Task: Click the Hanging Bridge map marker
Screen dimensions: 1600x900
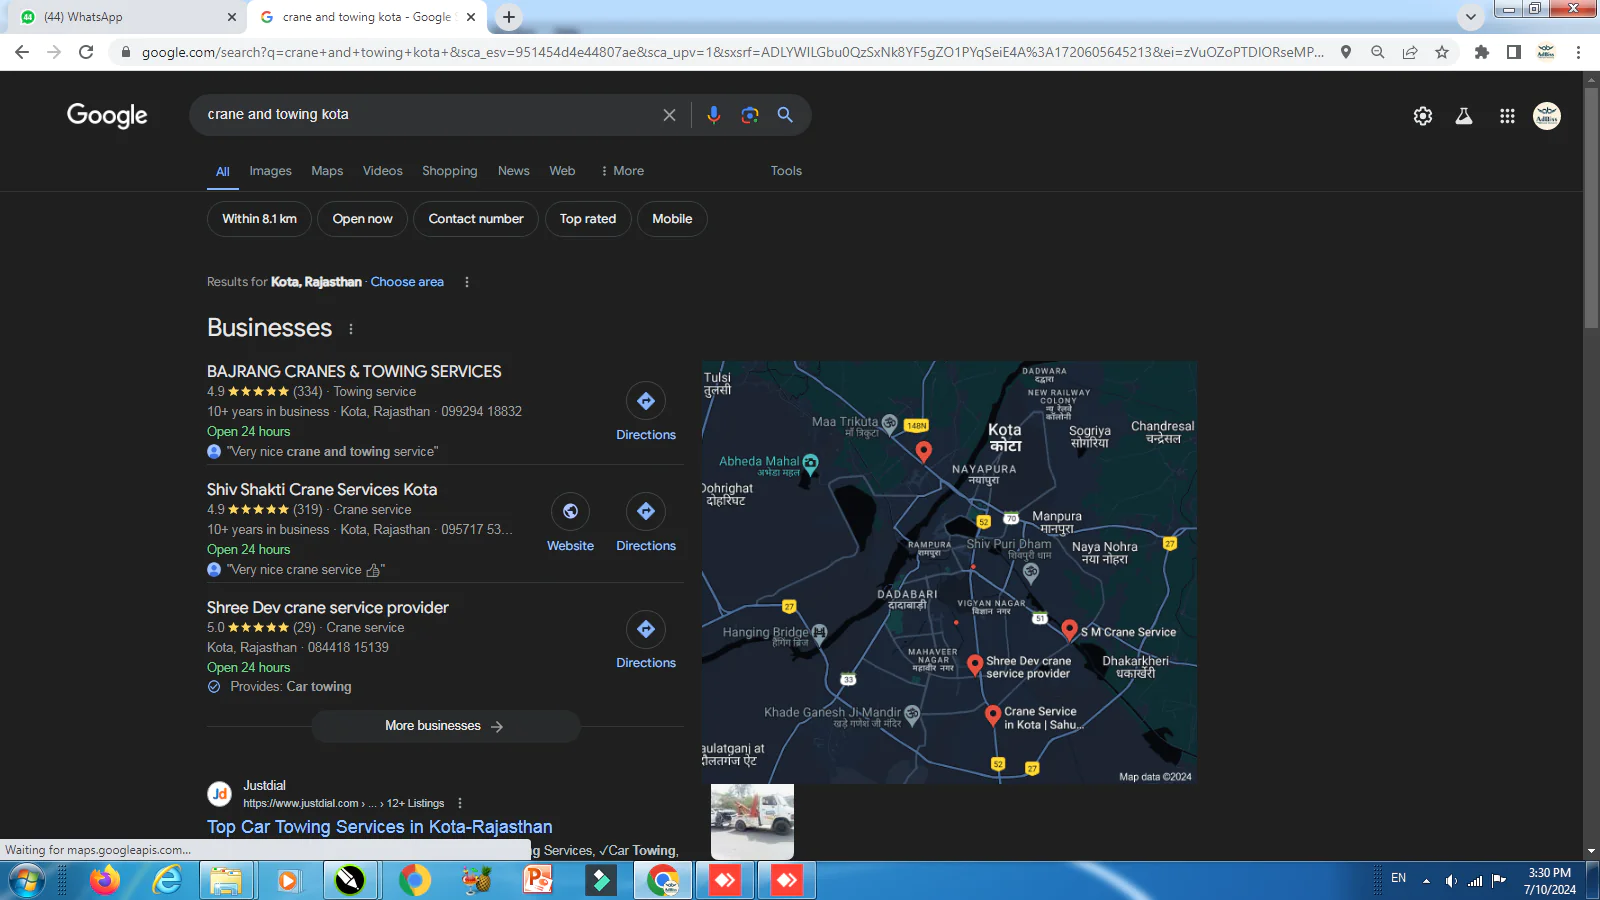Action: click(x=820, y=632)
